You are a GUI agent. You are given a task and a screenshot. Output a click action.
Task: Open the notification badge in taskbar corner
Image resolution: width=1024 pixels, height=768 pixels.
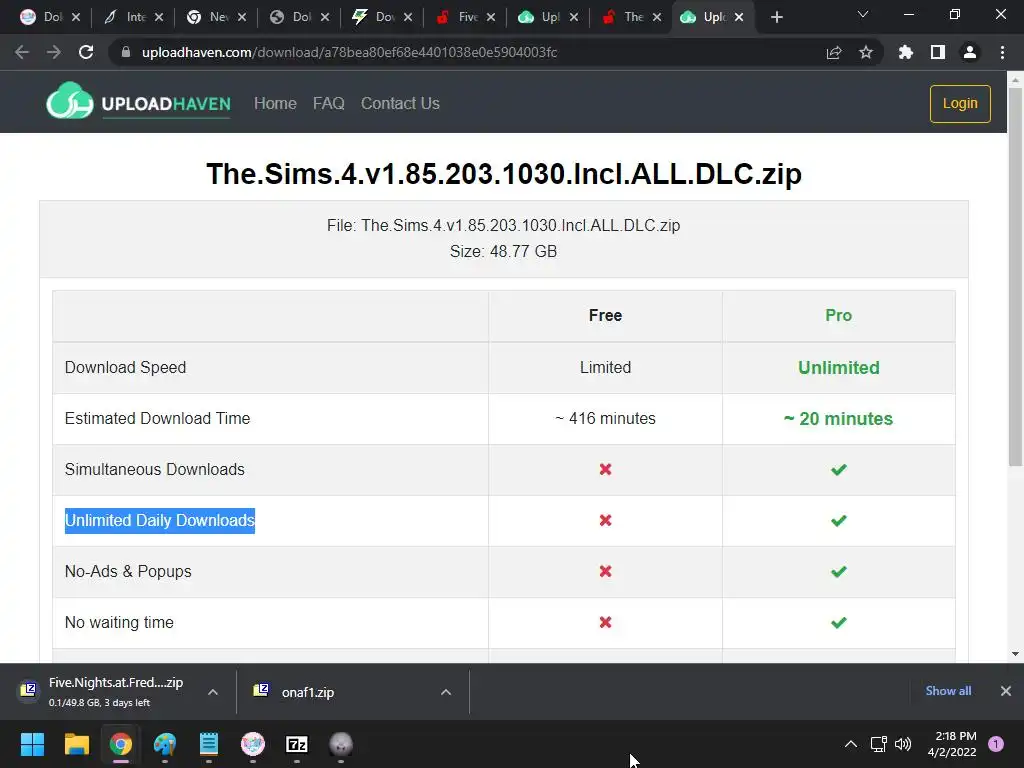point(996,744)
